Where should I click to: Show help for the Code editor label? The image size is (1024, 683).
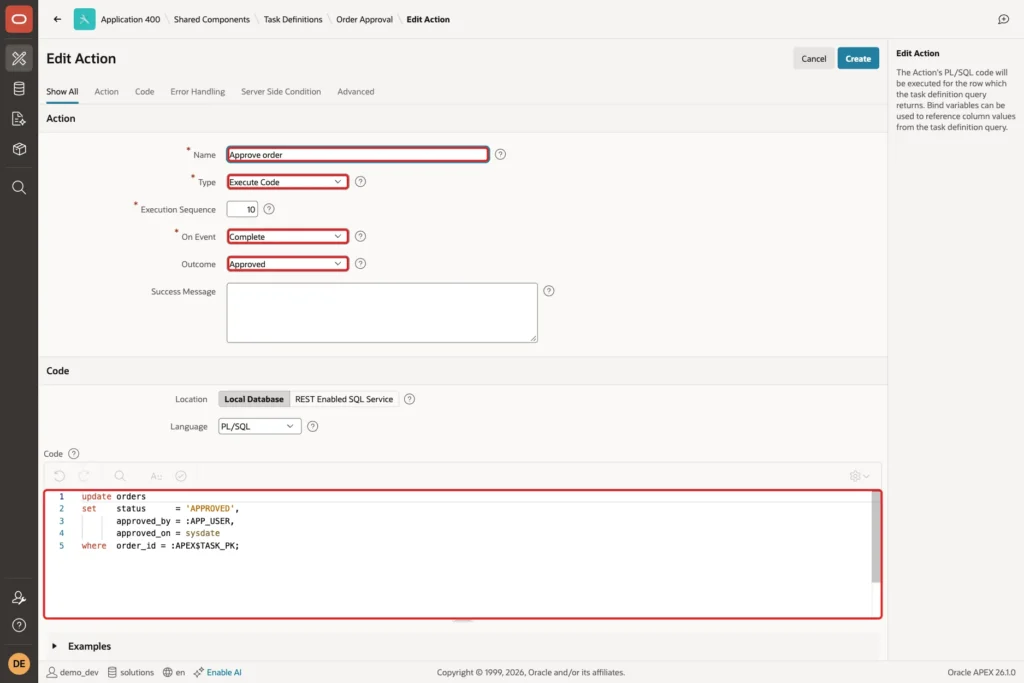[74, 453]
